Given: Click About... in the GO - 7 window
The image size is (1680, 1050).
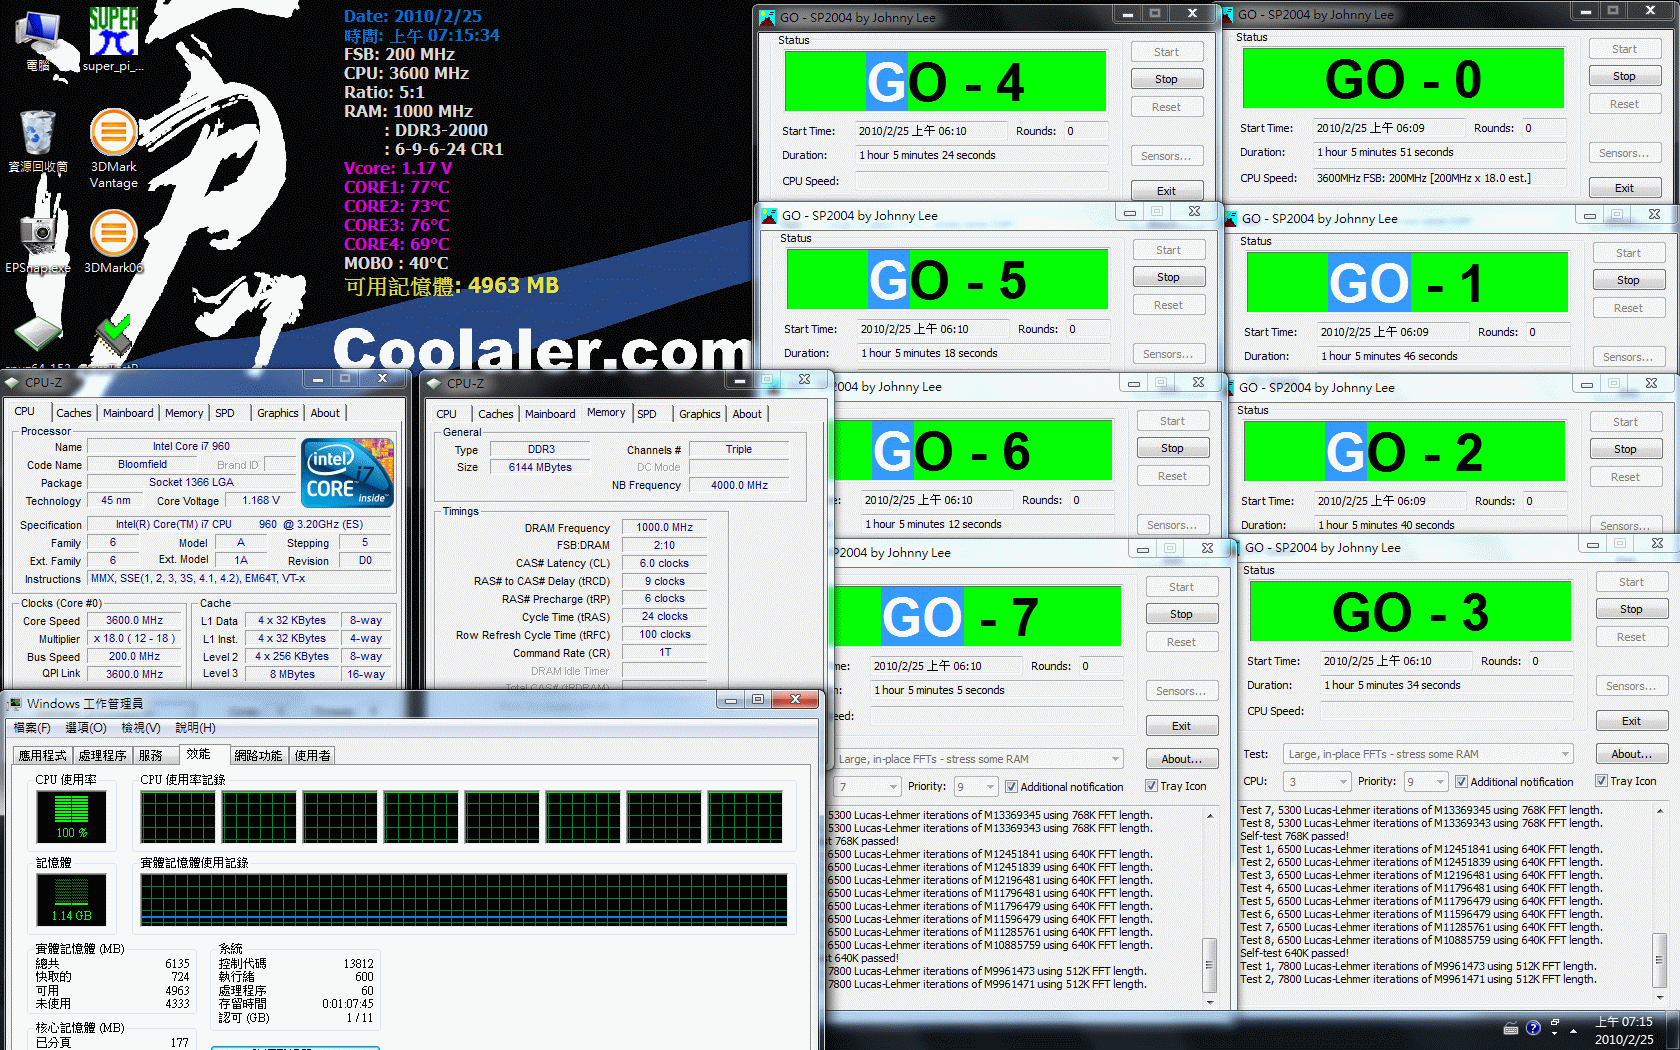Looking at the screenshot, I should (1181, 759).
